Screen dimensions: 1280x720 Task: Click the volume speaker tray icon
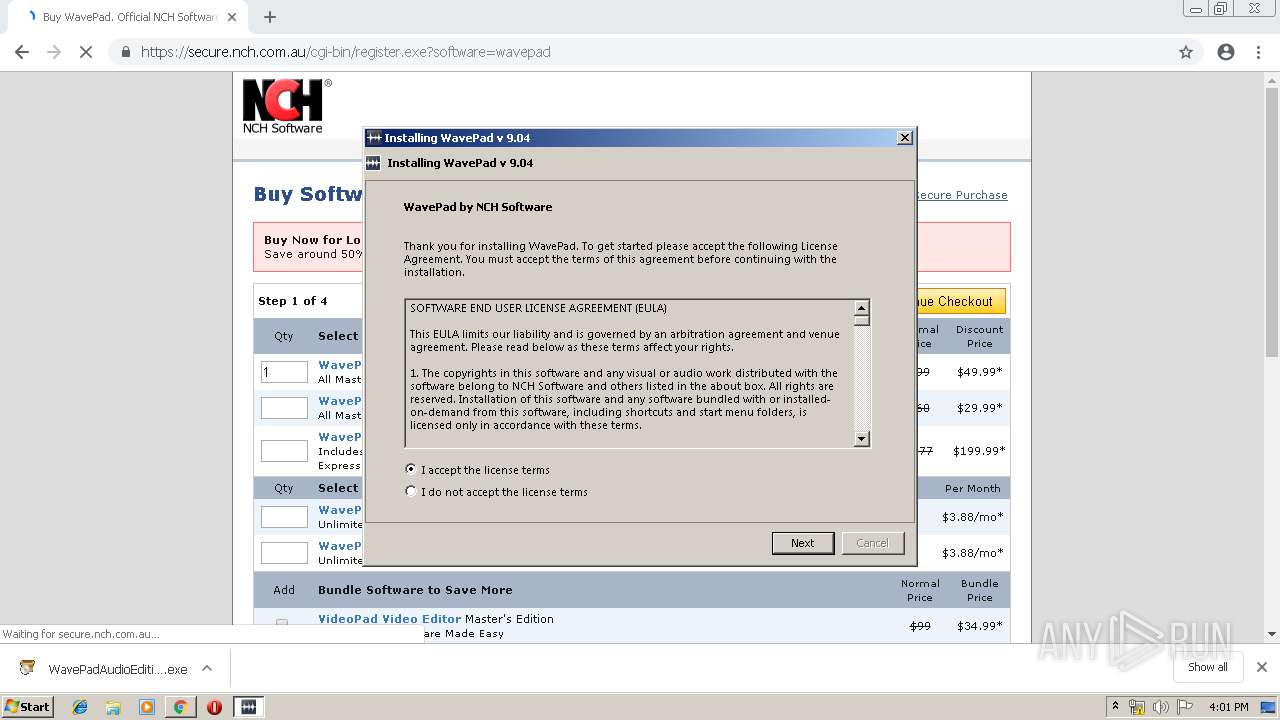pos(1160,707)
